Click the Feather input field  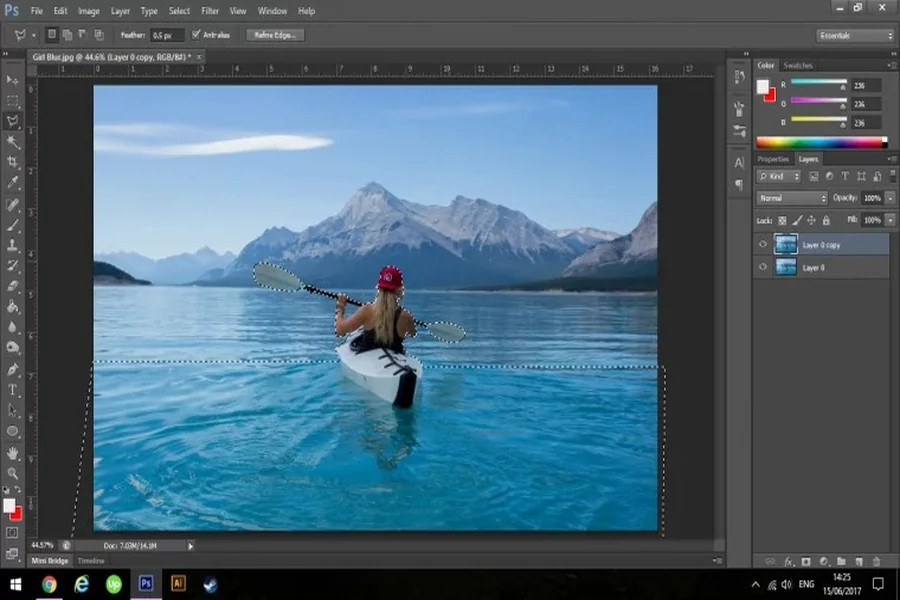coord(167,35)
